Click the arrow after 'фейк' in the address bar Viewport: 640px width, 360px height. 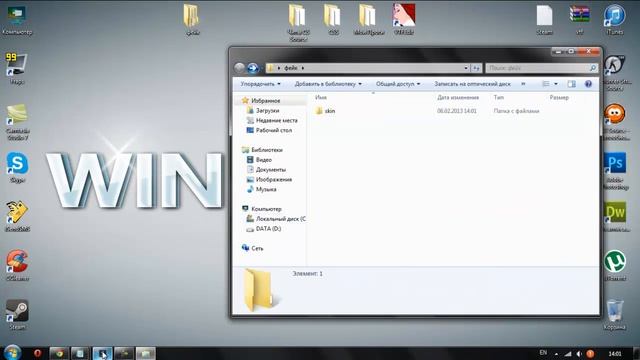303,68
